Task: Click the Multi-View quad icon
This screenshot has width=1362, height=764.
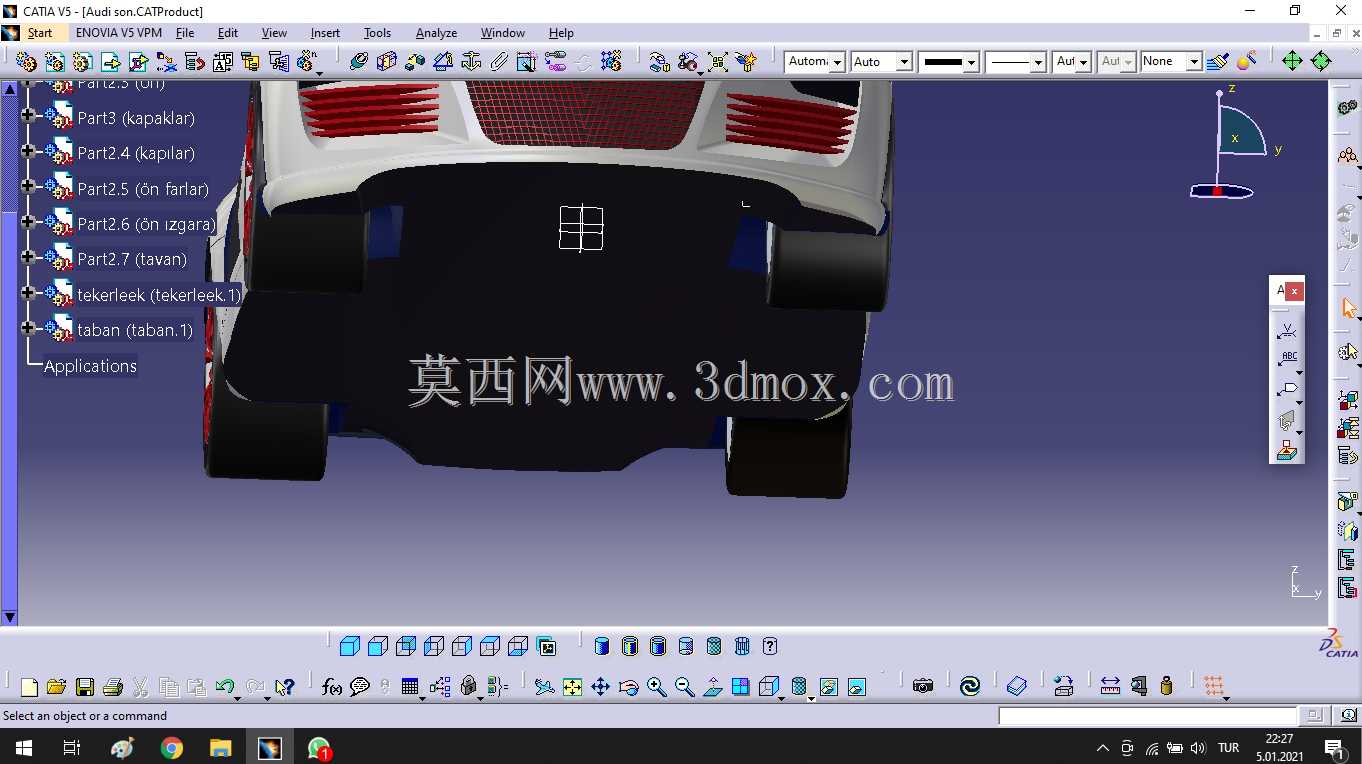Action: pos(740,687)
